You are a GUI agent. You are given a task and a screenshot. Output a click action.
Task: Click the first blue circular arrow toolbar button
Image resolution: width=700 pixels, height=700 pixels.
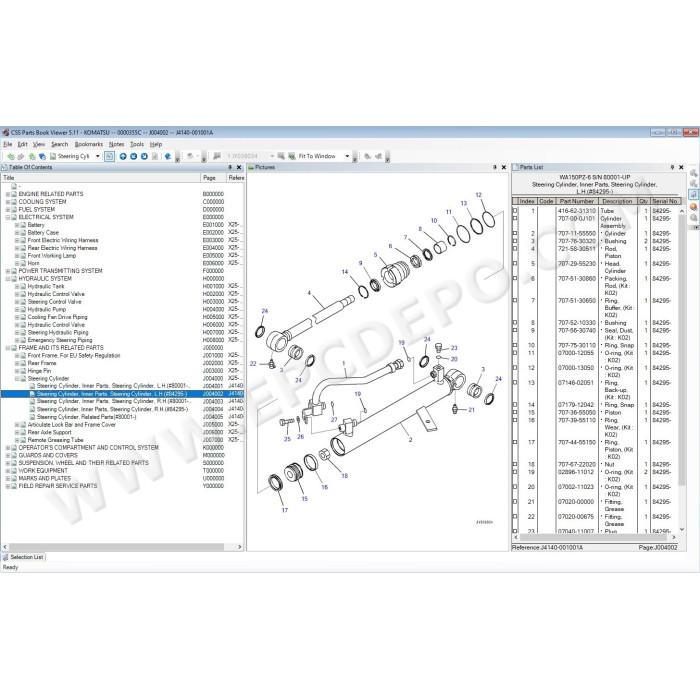[x=123, y=156]
